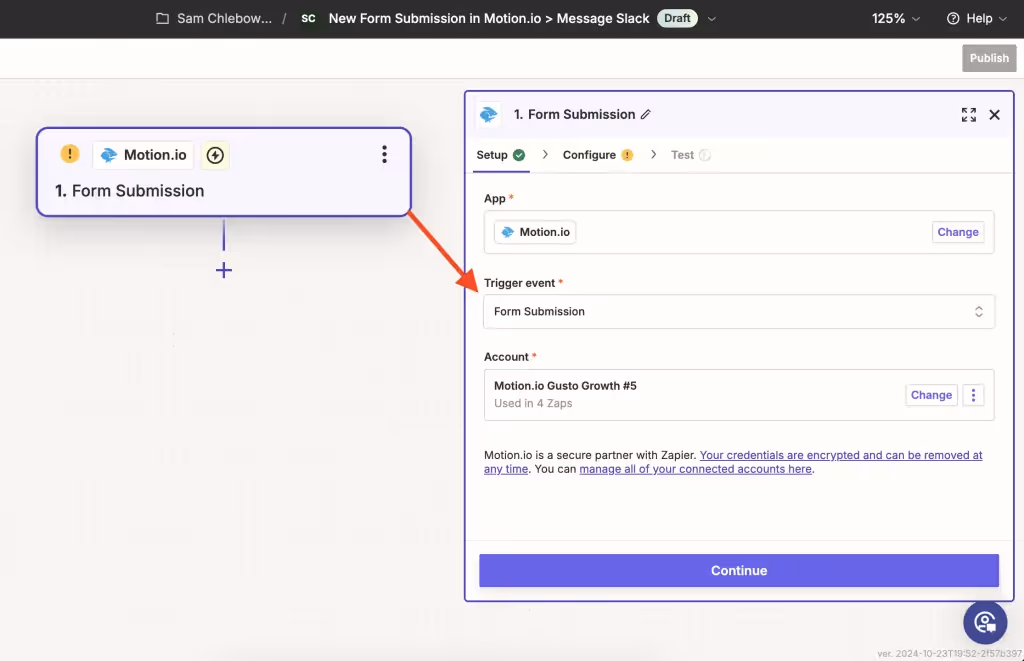Close the Form Submission panel
The width and height of the screenshot is (1024, 661).
tap(994, 115)
